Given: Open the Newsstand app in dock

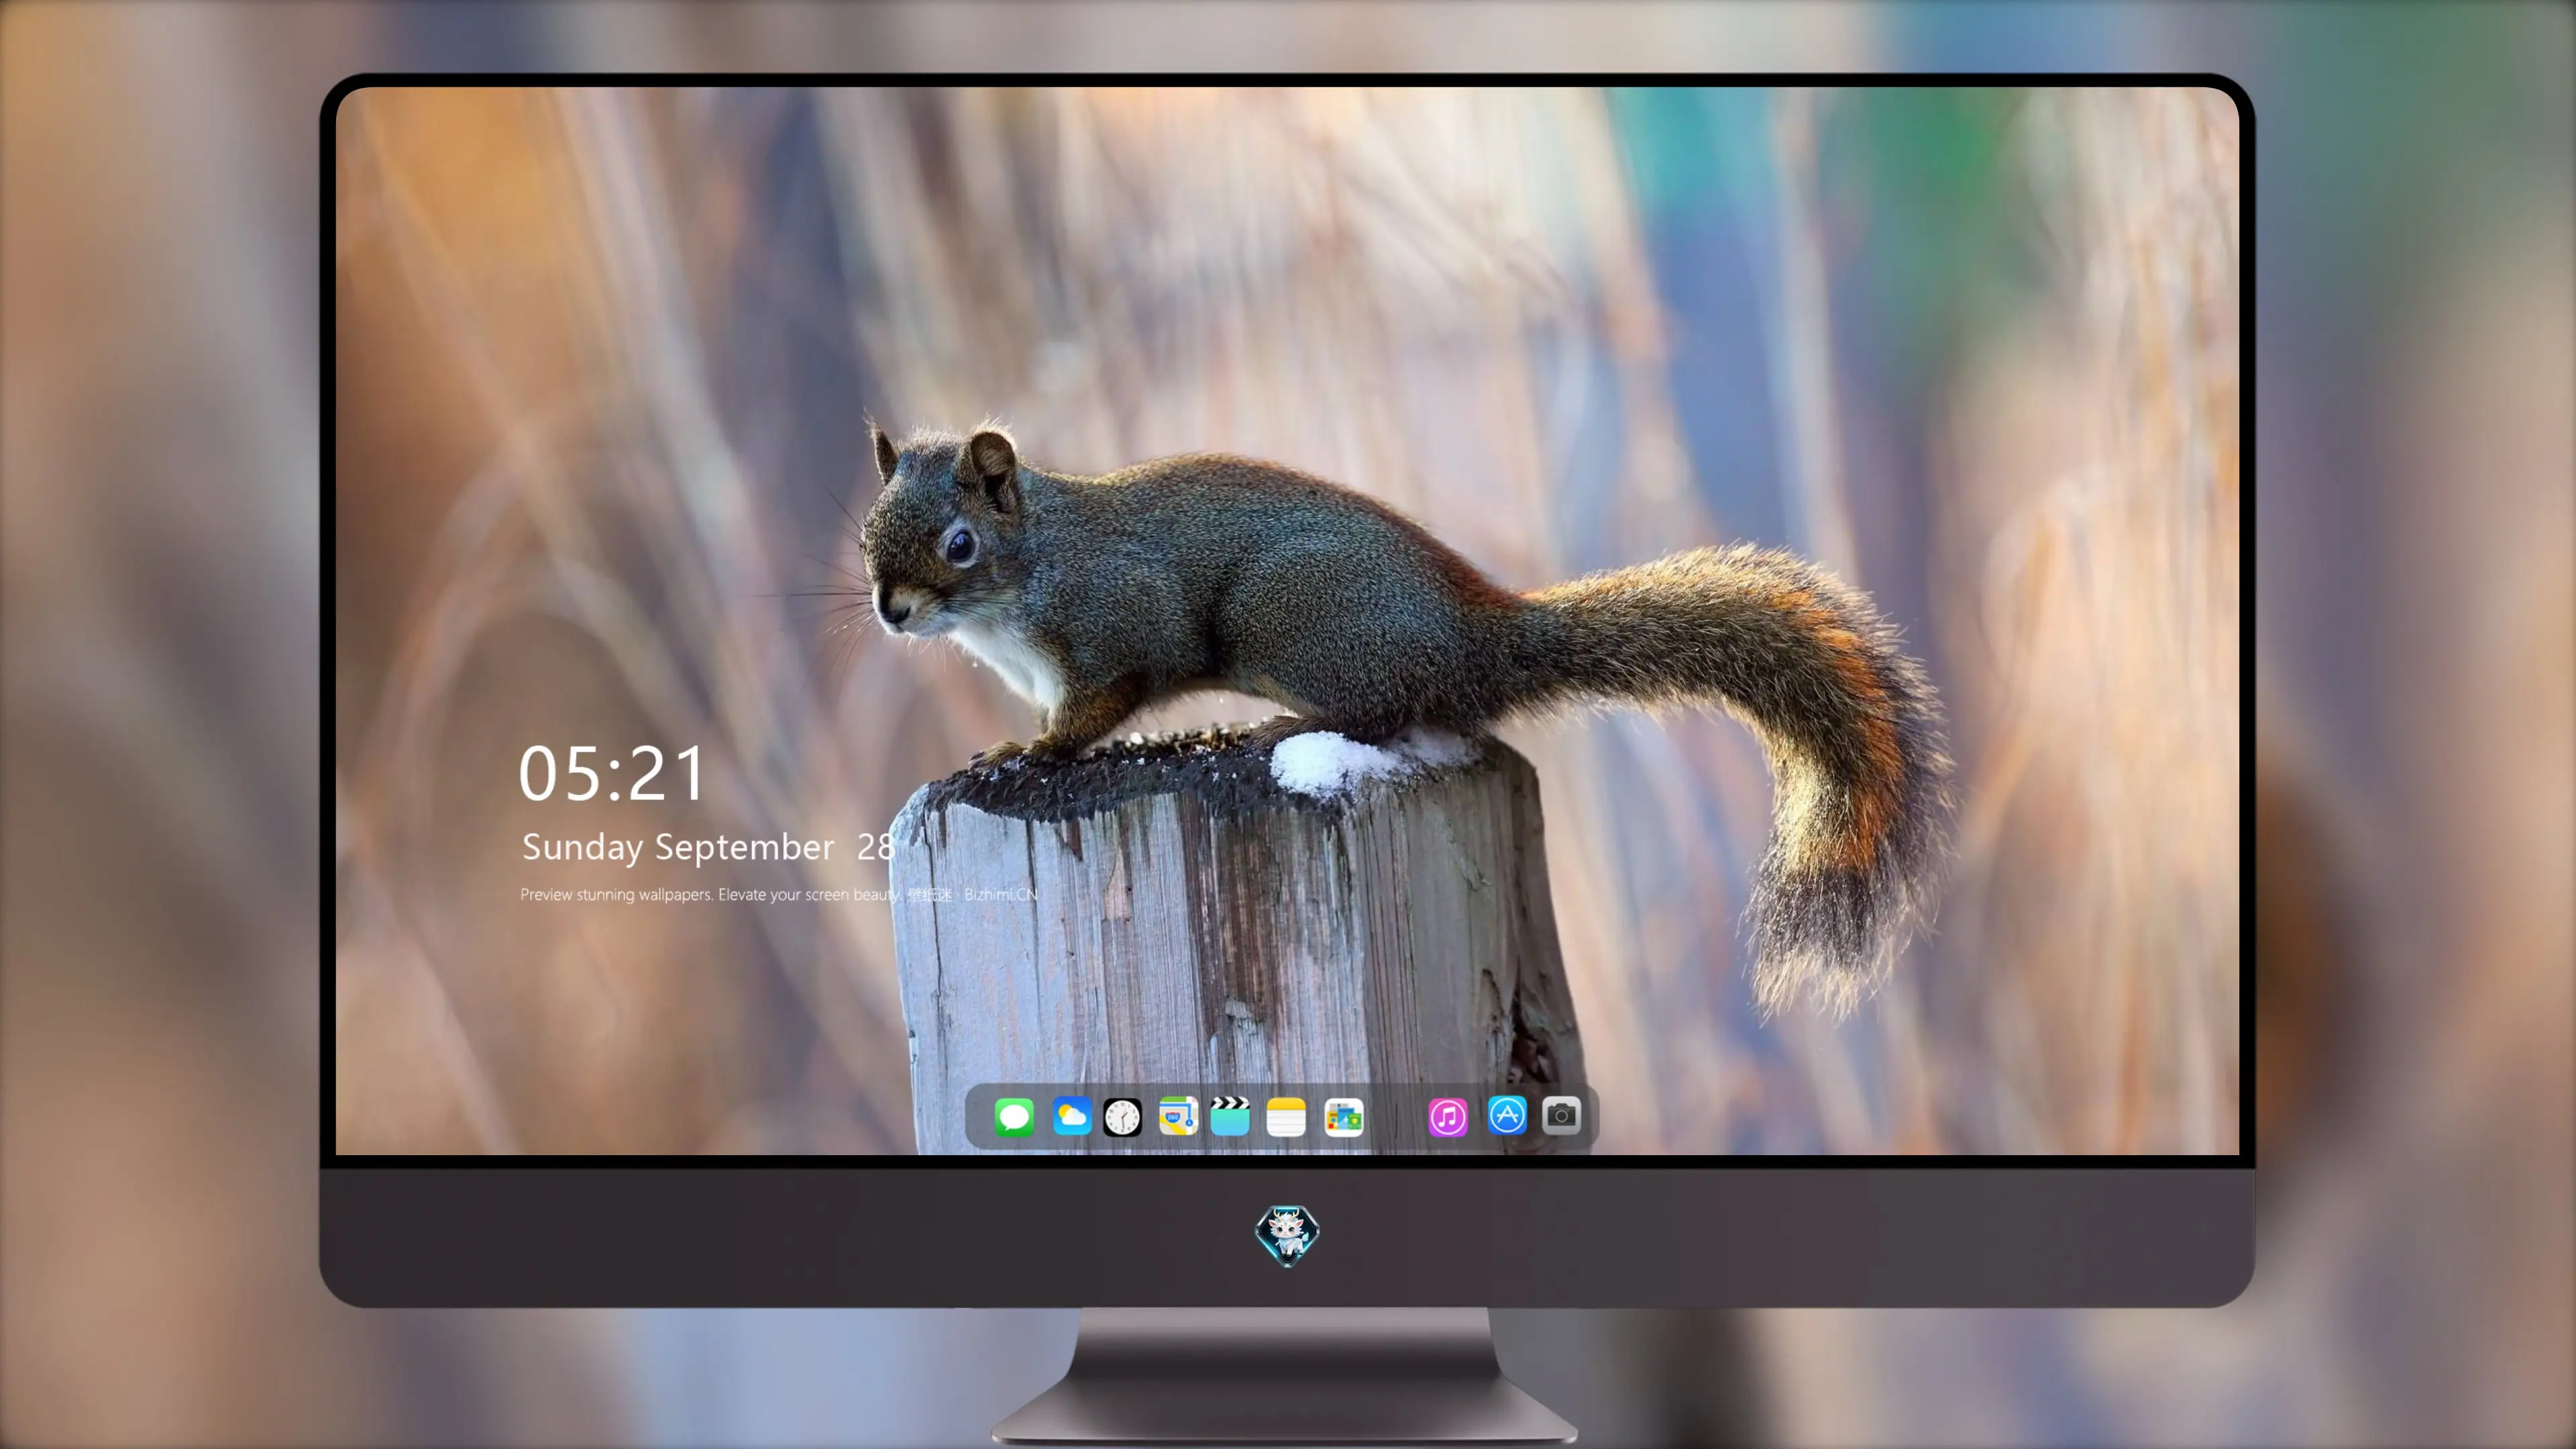Looking at the screenshot, I should click(x=1343, y=1117).
